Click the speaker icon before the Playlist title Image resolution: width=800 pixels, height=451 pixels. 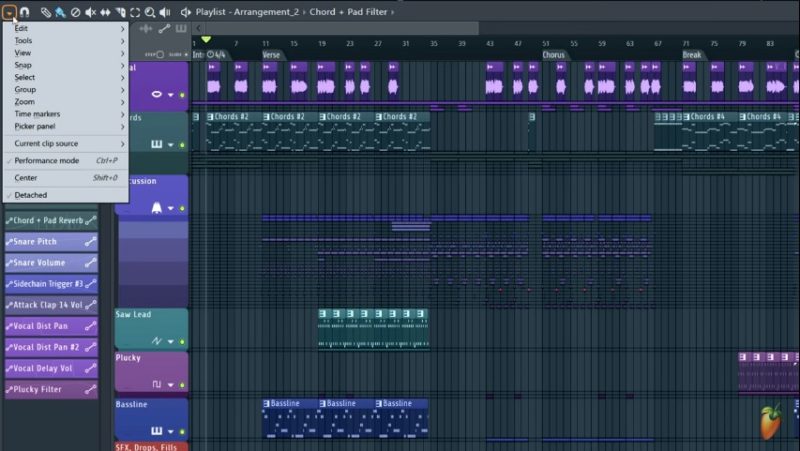(186, 12)
